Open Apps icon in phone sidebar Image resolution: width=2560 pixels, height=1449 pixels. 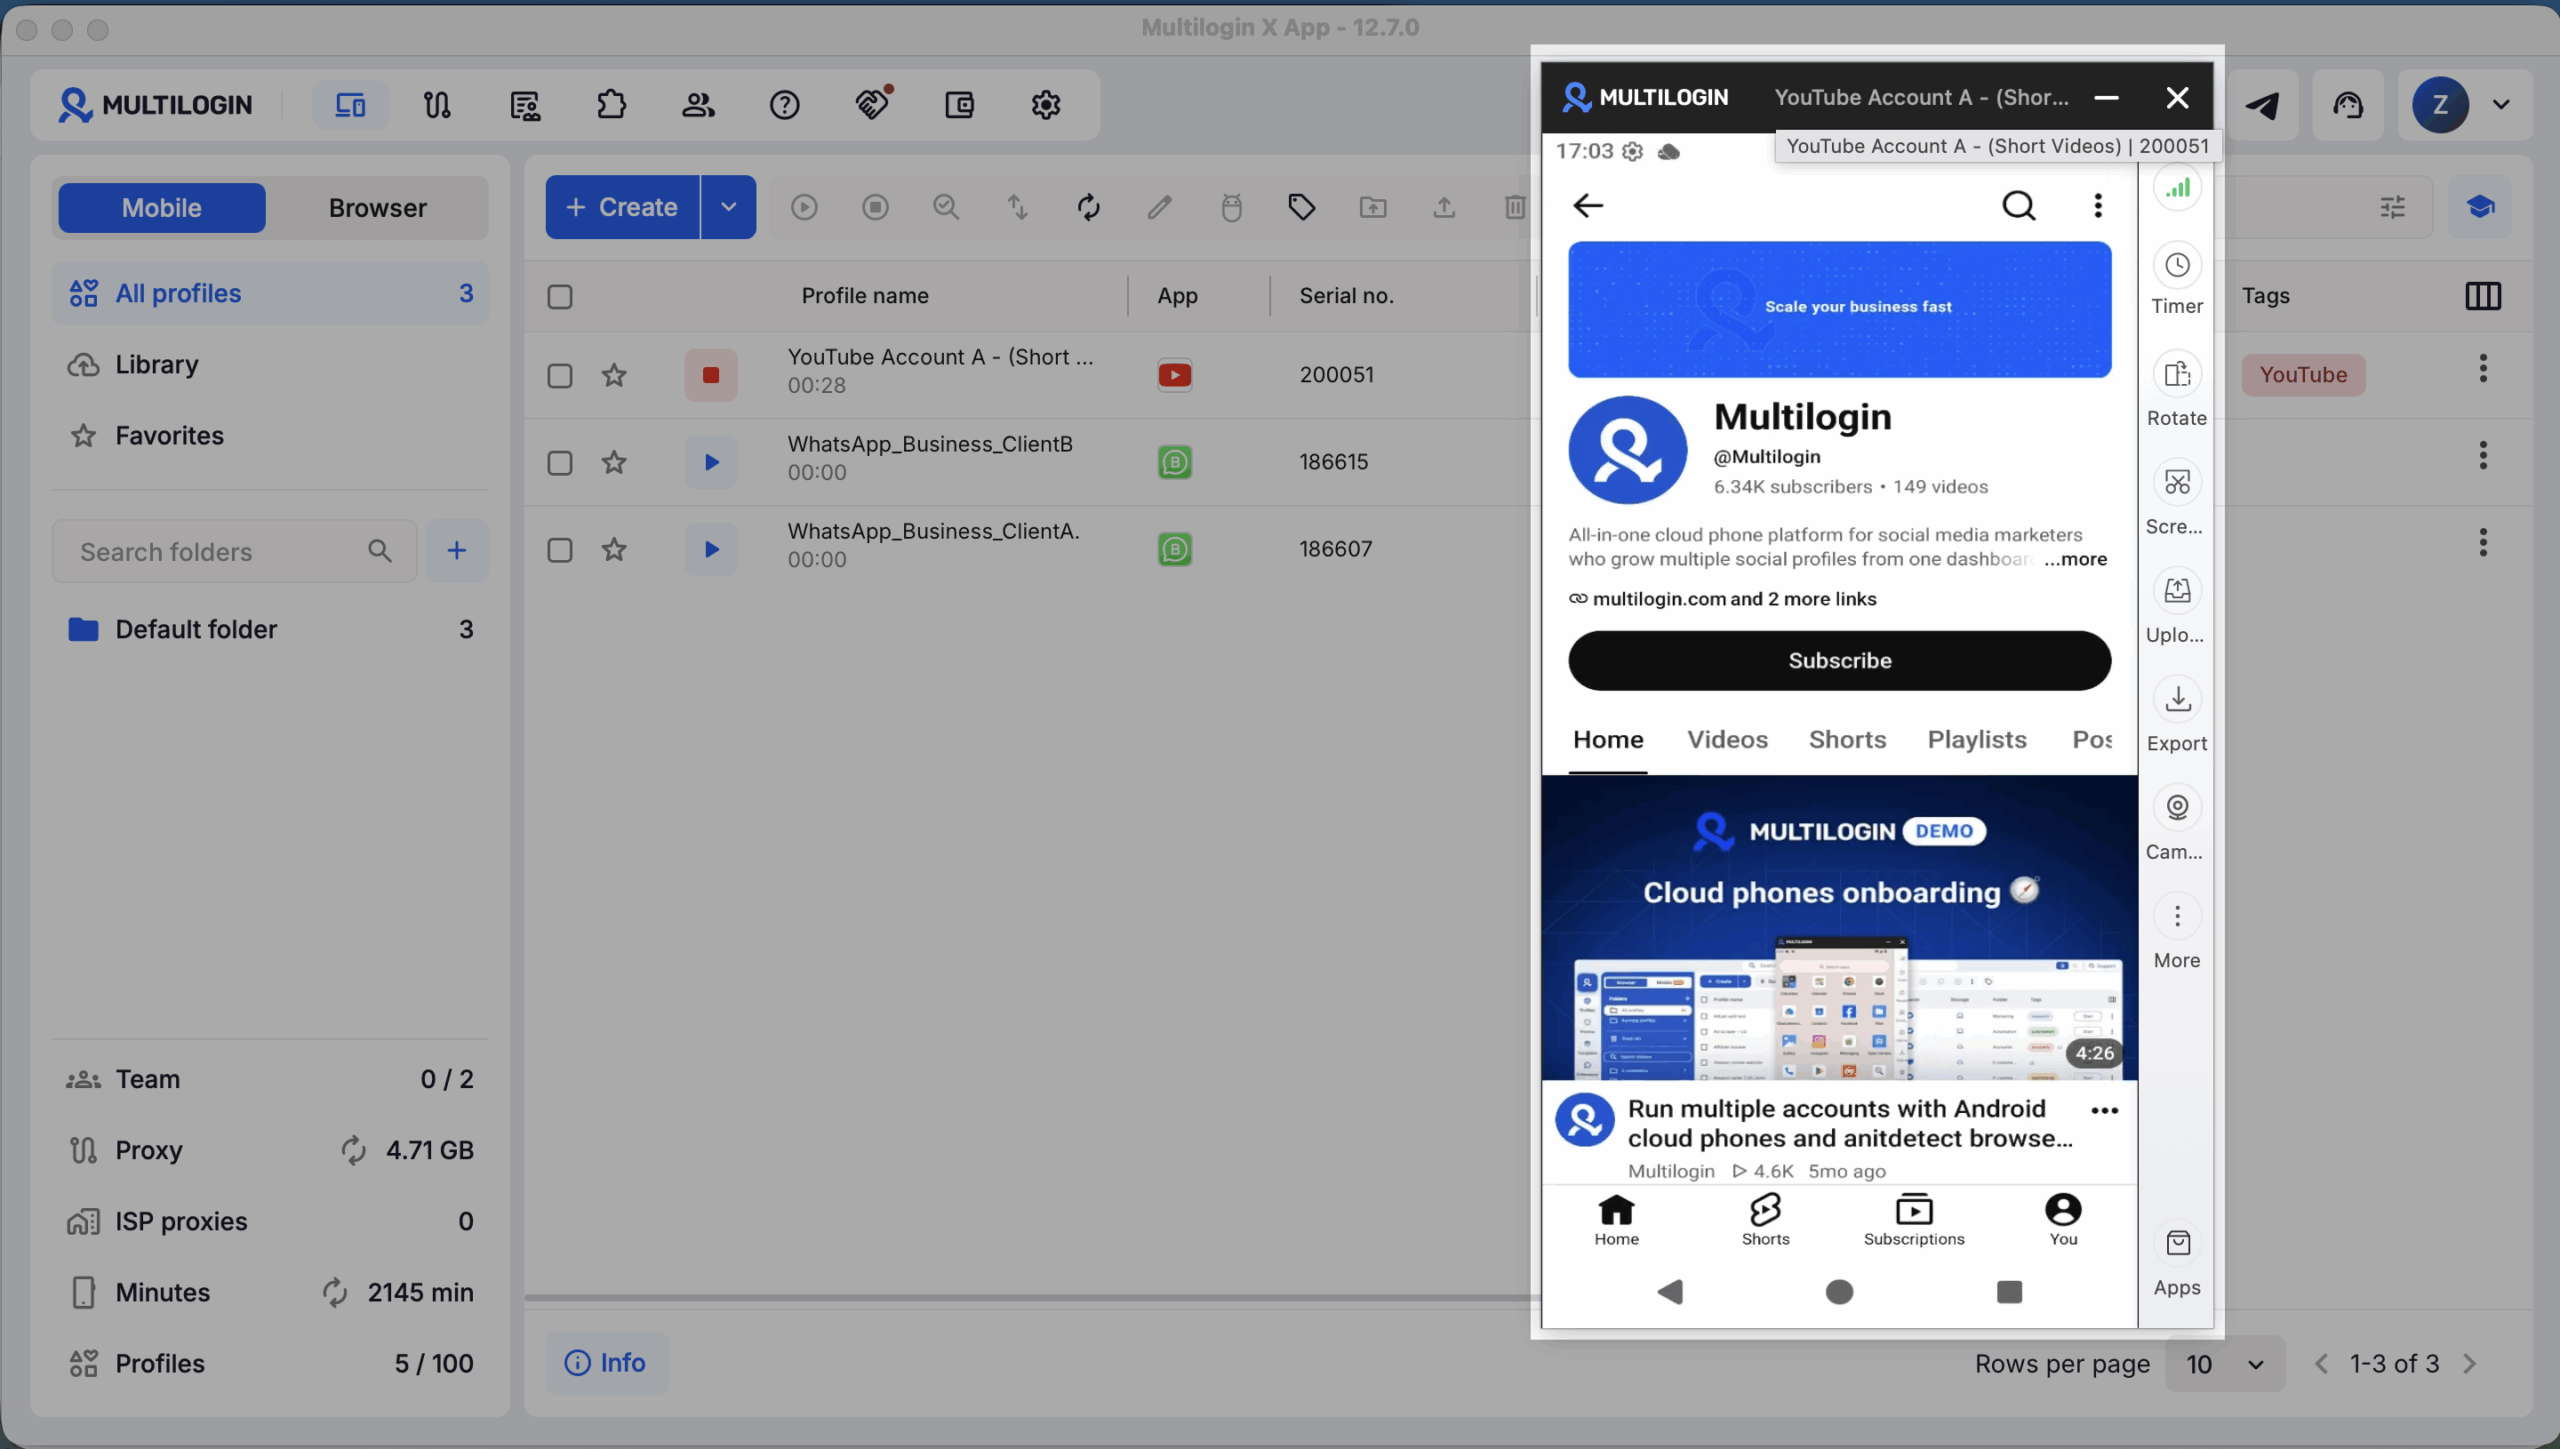(2177, 1244)
